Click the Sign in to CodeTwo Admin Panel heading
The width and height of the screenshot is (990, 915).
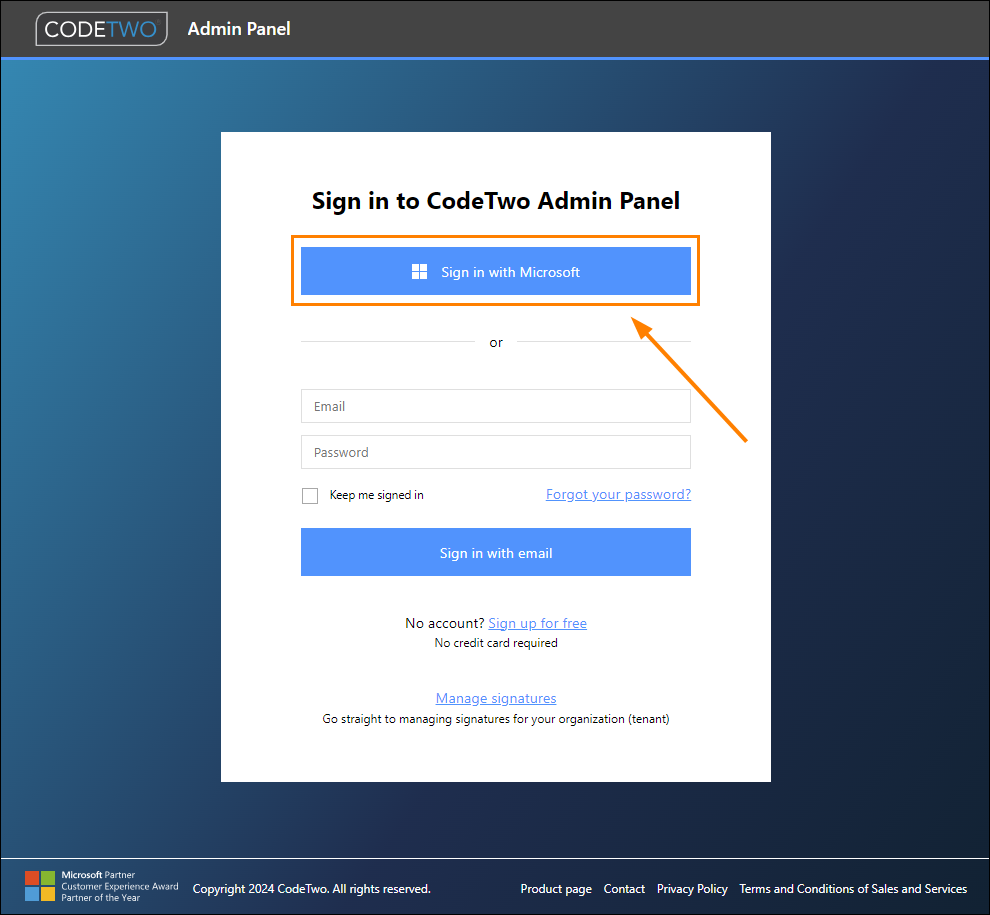[496, 201]
